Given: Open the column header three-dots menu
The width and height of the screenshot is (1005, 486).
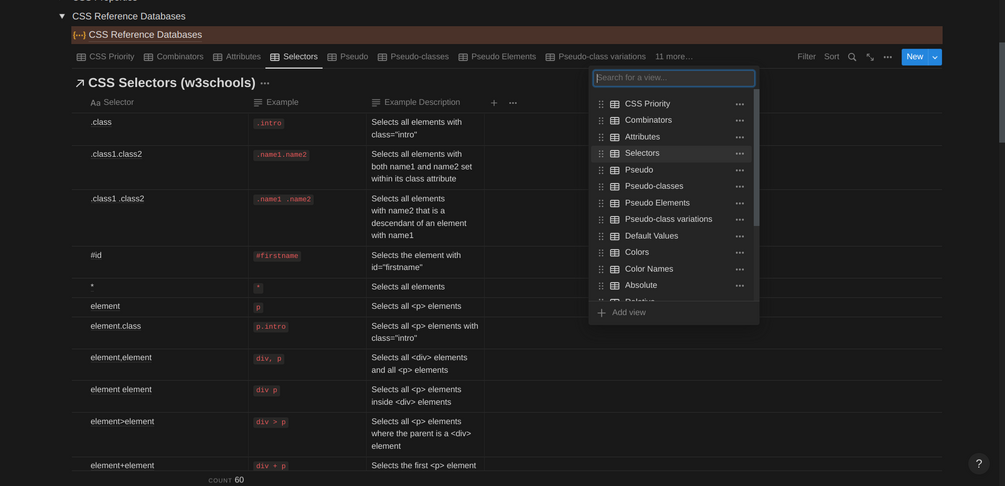Looking at the screenshot, I should coord(513,103).
